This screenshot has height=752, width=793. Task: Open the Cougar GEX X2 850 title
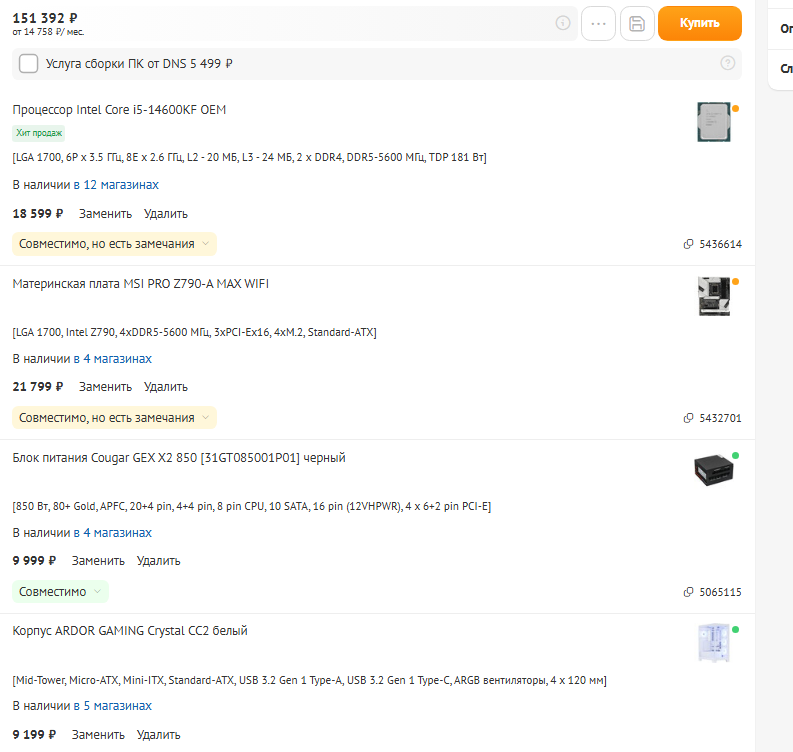click(179, 458)
